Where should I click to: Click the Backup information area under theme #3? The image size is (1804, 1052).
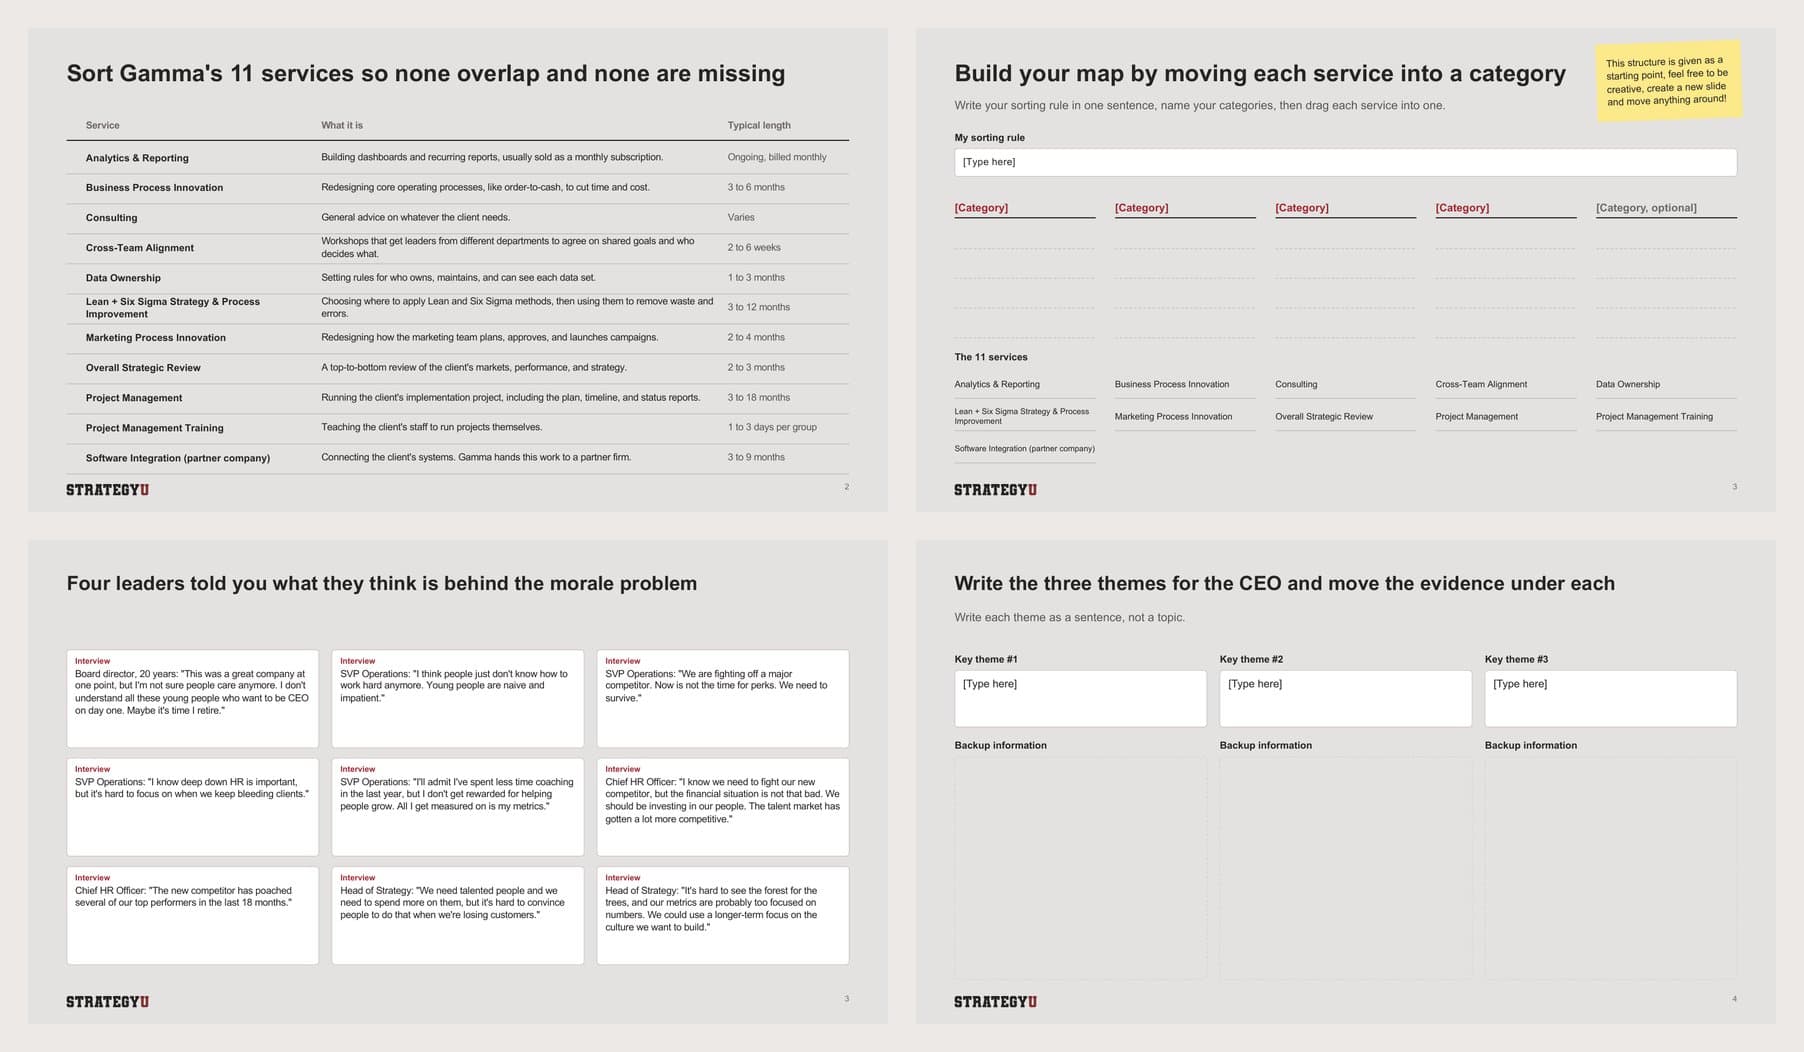[1610, 867]
